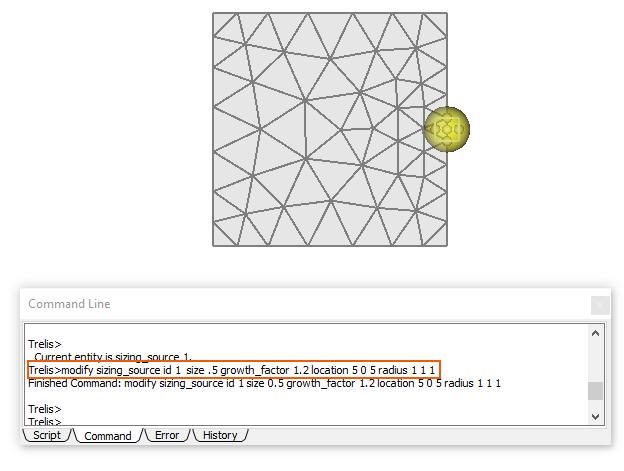624x471 pixels.
Task: Click the top-left corner of the mesh
Action: (x=214, y=14)
